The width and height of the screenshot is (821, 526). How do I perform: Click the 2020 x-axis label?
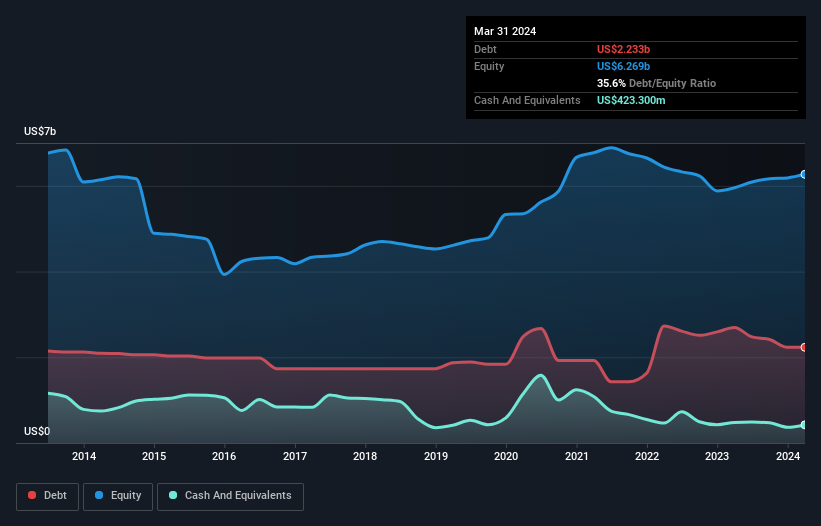point(506,456)
